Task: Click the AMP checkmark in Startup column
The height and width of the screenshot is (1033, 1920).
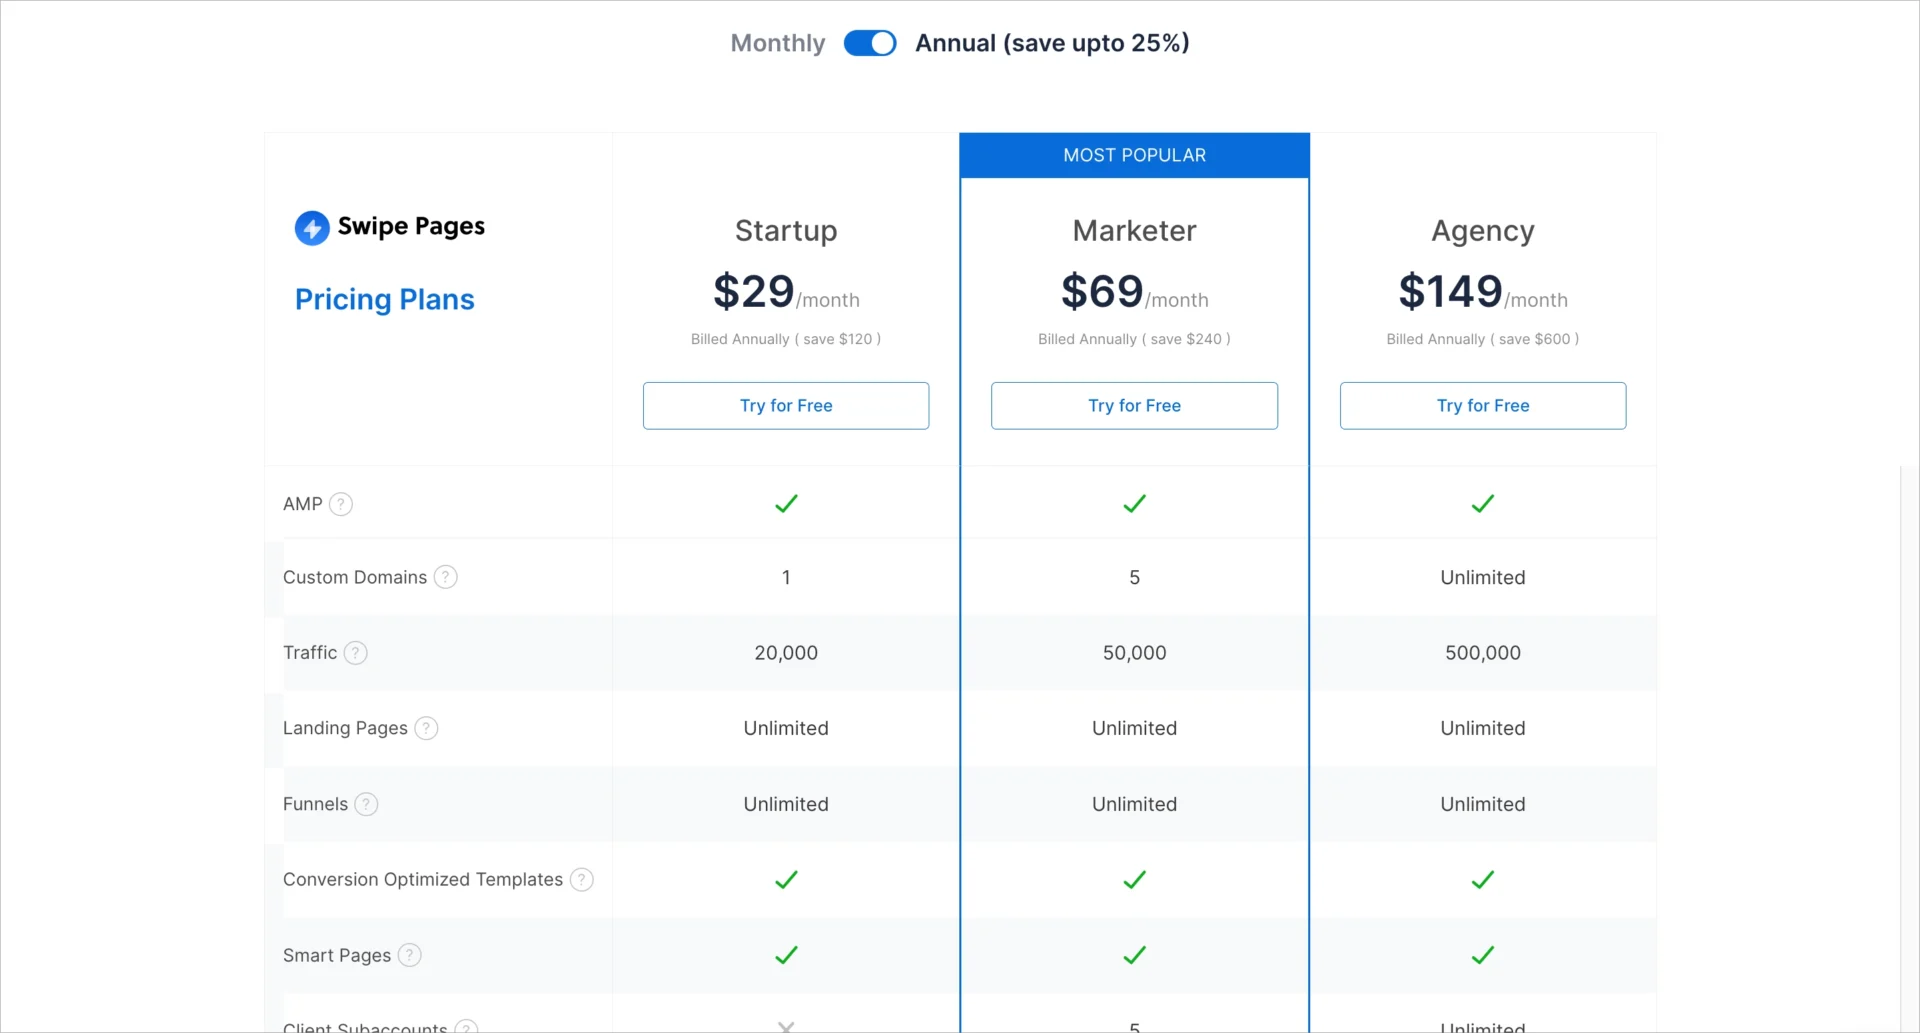Action: point(786,503)
